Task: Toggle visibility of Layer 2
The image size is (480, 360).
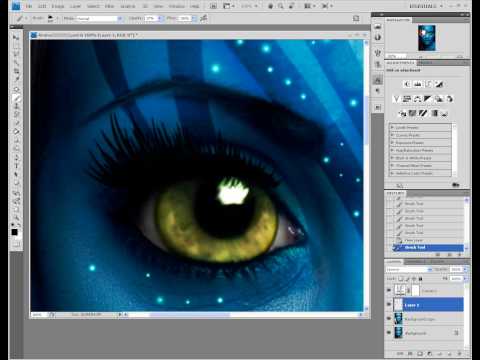Action: 389,305
